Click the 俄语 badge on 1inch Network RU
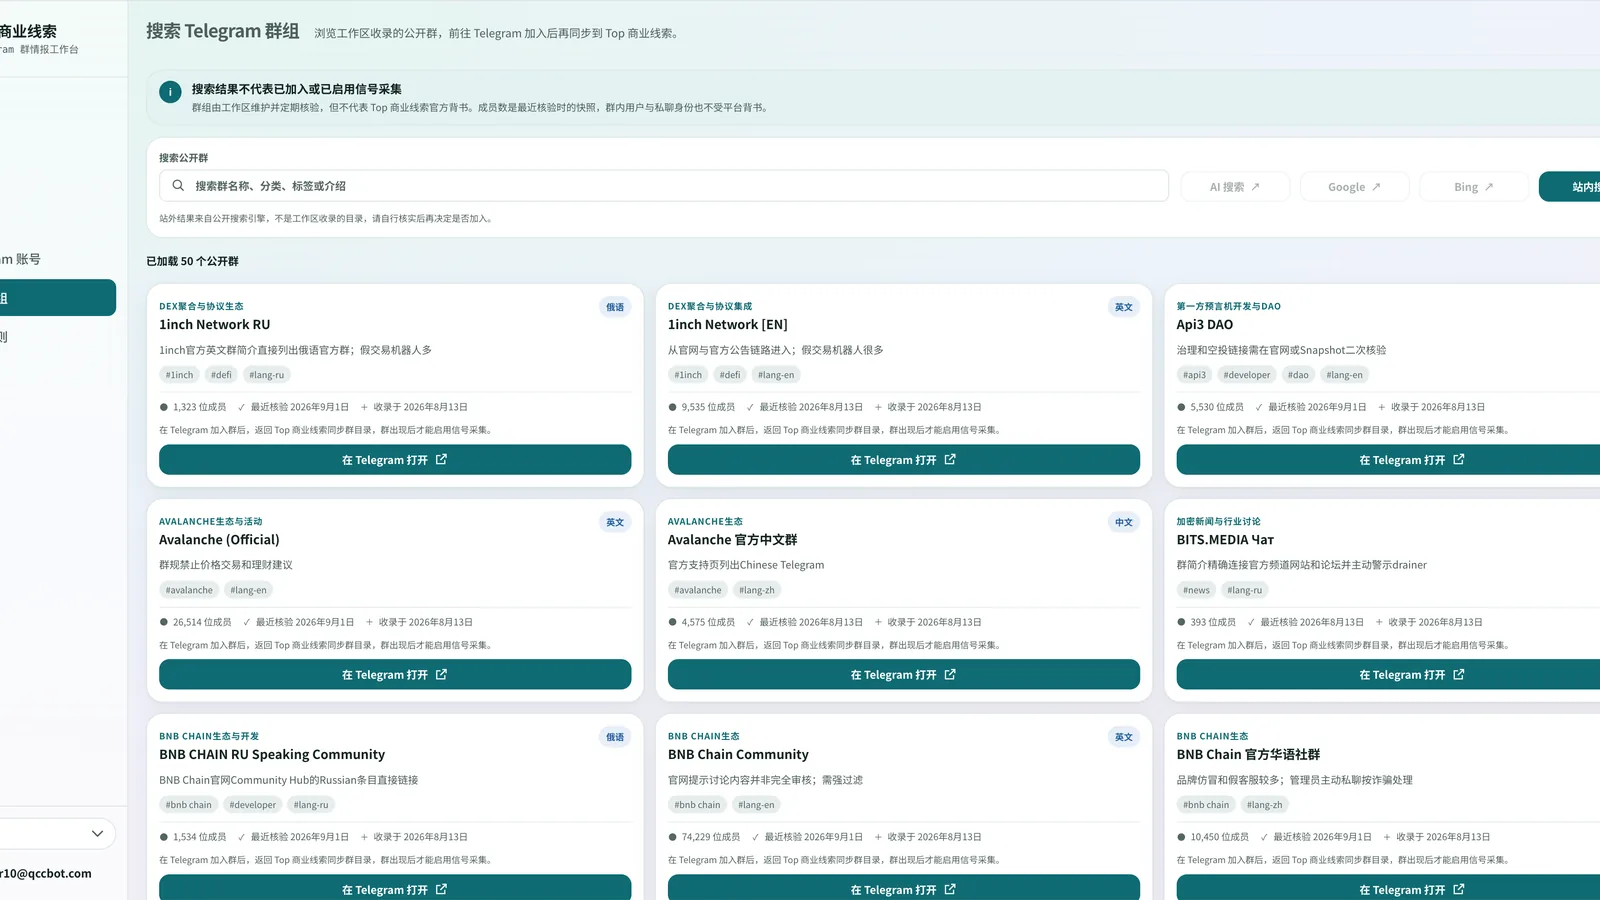This screenshot has height=900, width=1600. (615, 307)
